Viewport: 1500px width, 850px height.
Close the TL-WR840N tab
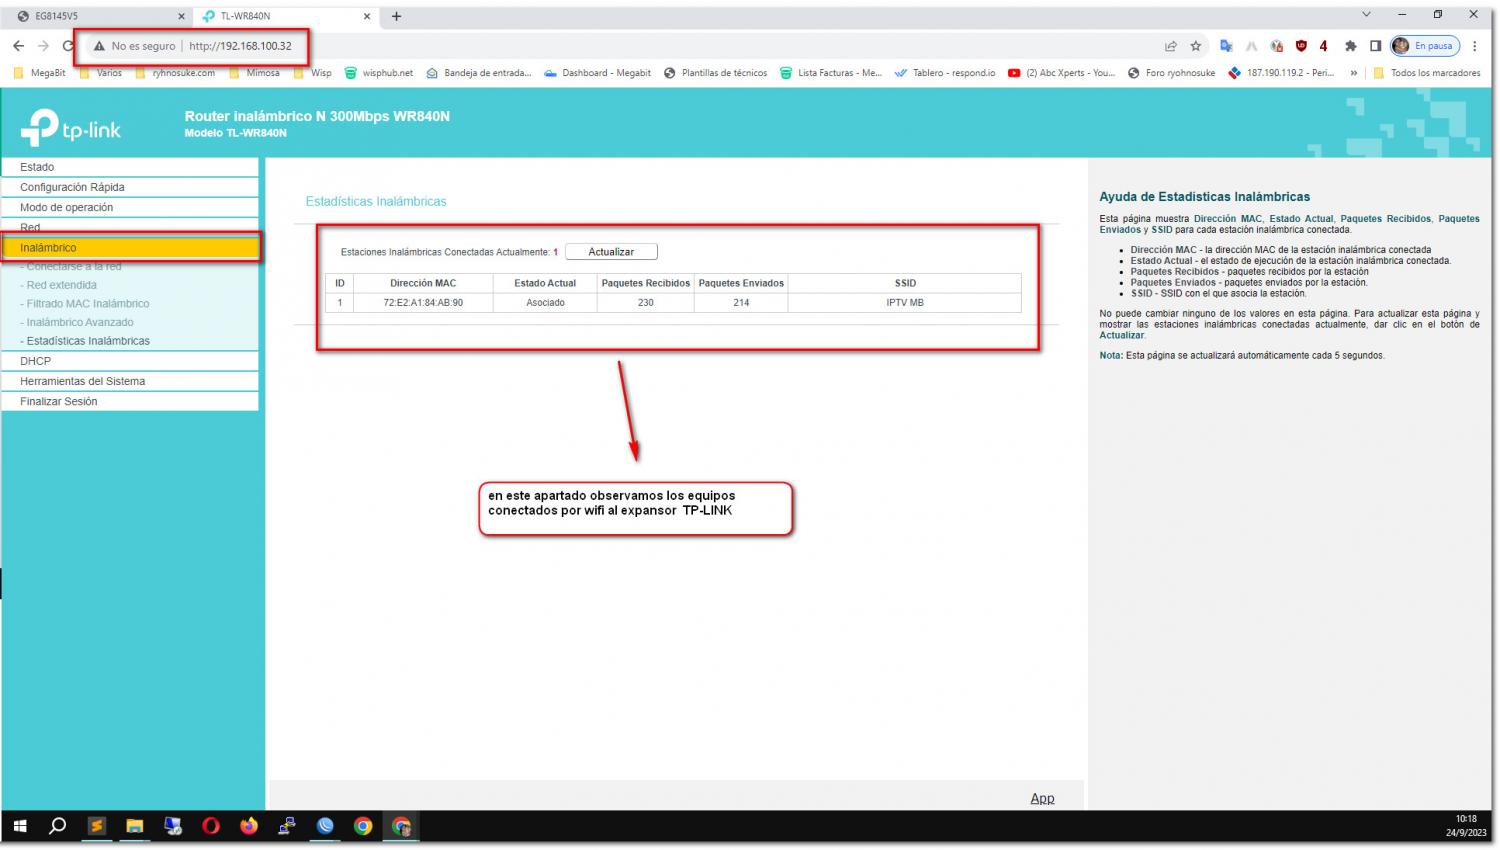(367, 16)
